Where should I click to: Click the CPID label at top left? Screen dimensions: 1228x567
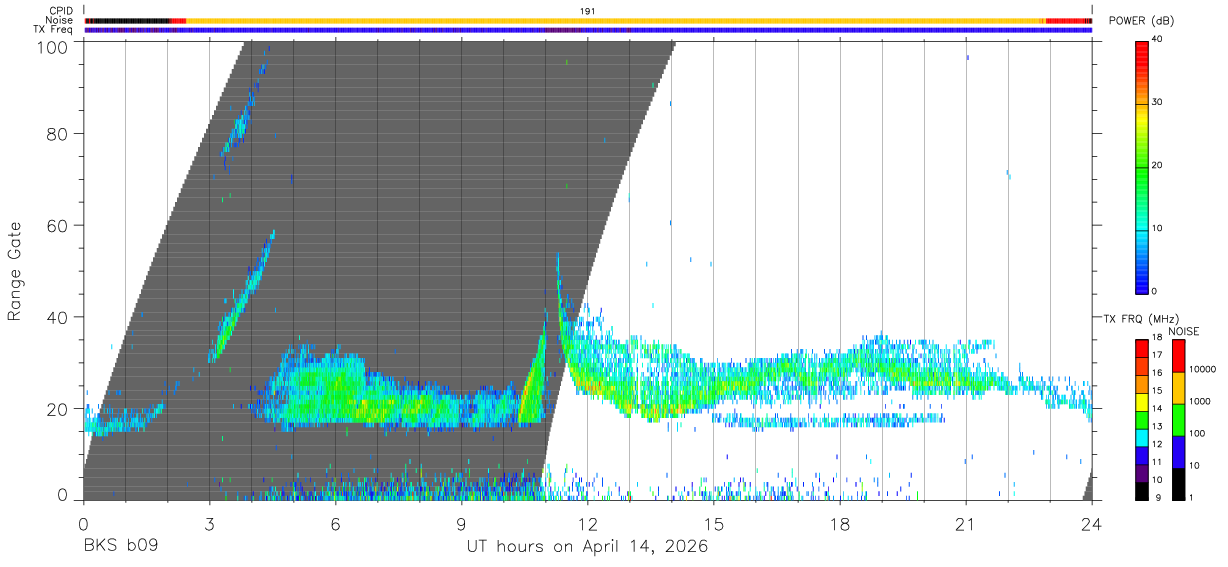click(x=60, y=11)
